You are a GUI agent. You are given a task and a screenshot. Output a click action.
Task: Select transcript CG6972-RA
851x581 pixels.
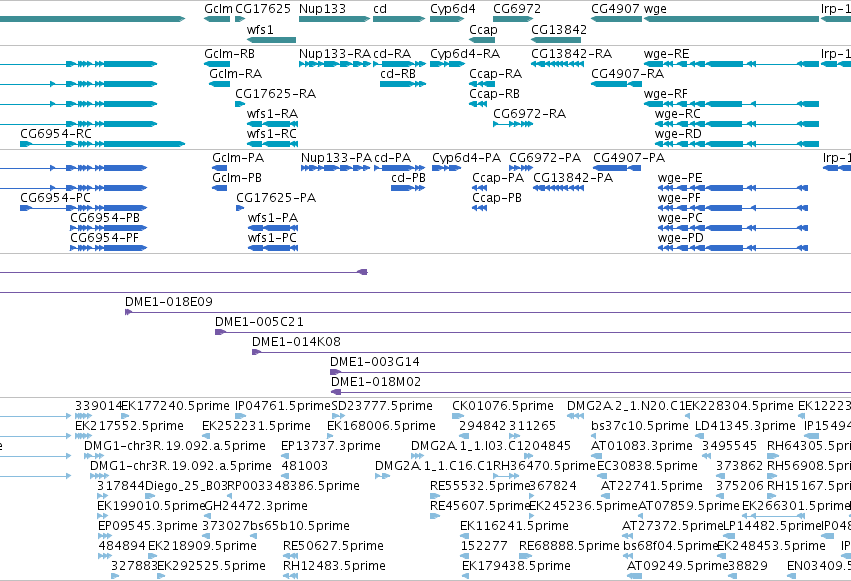click(530, 113)
